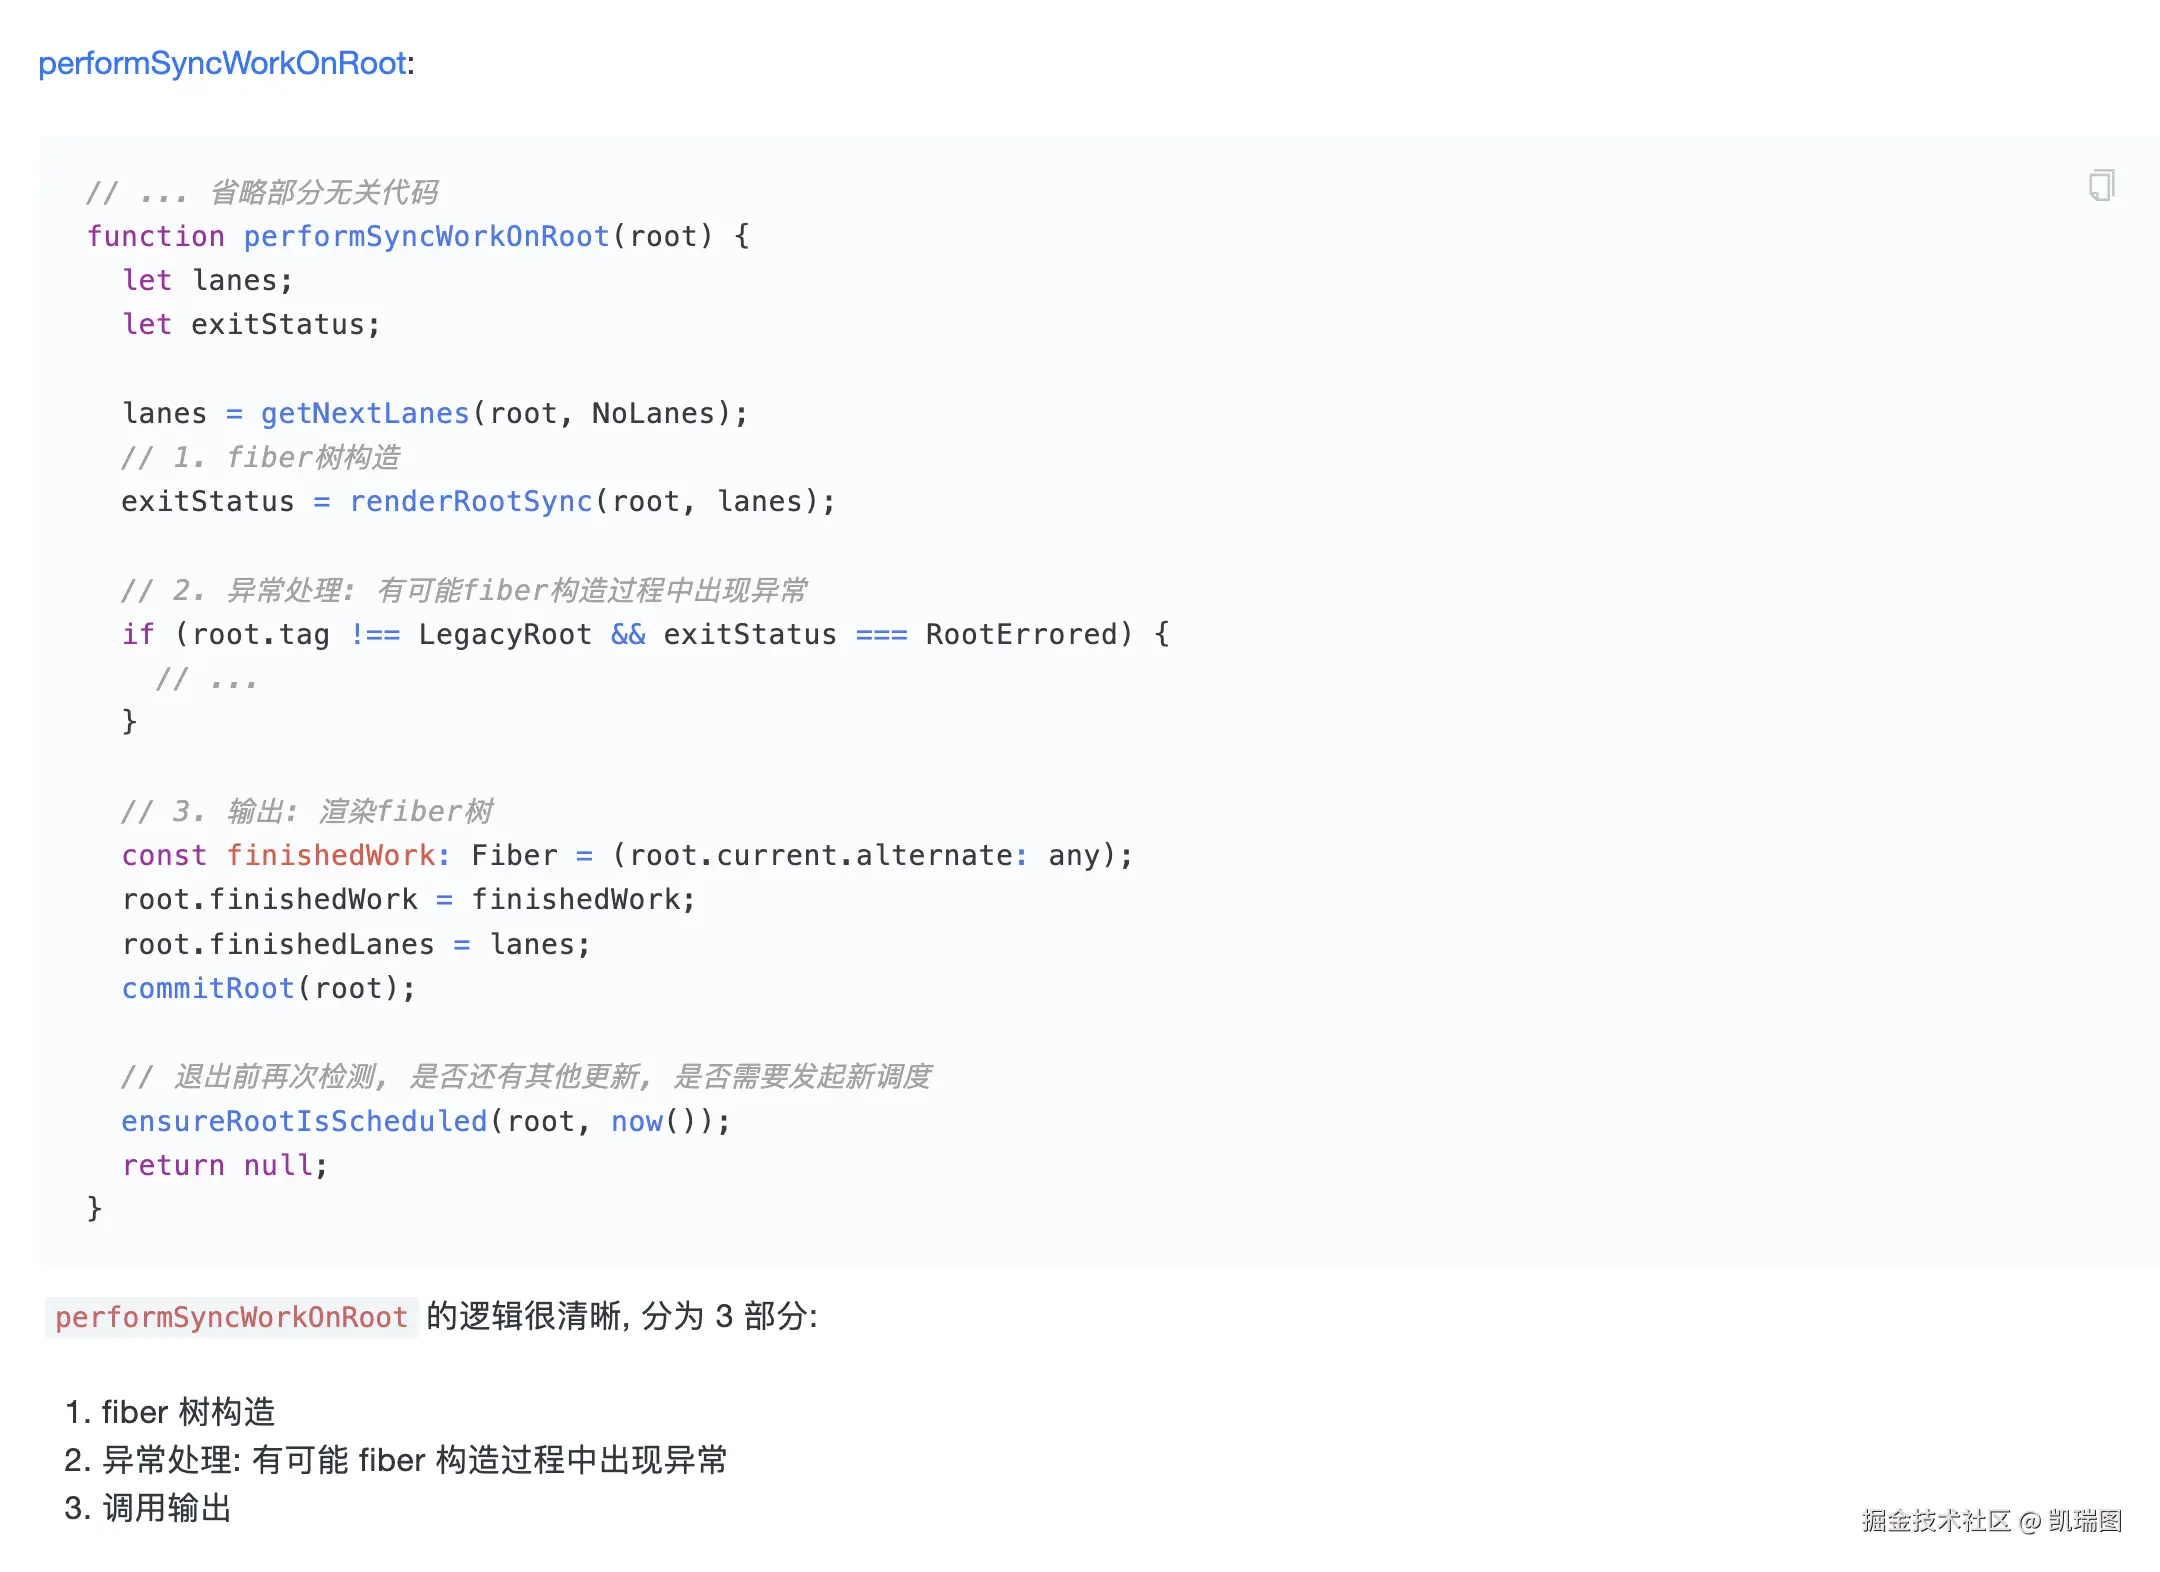Click the list item 异常处理
This screenshot has height=1572, width=2160.
click(x=394, y=1459)
